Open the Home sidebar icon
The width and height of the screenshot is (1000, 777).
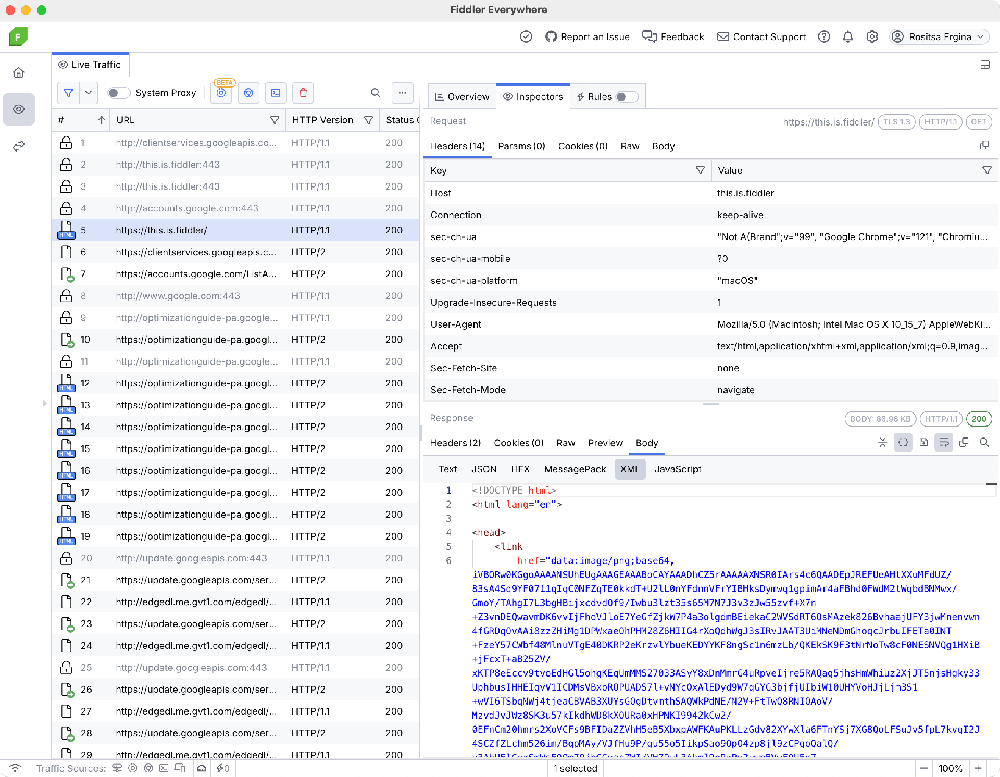coord(18,73)
